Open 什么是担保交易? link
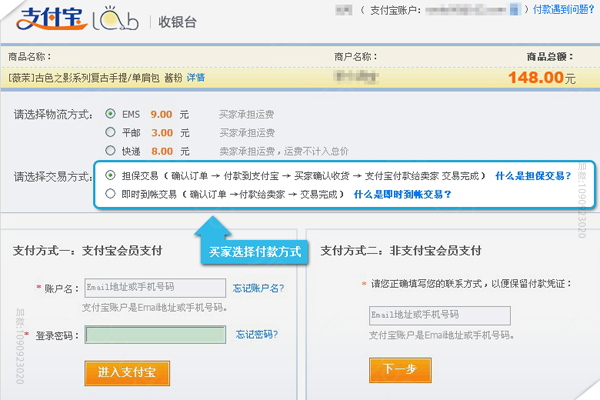 point(533,176)
